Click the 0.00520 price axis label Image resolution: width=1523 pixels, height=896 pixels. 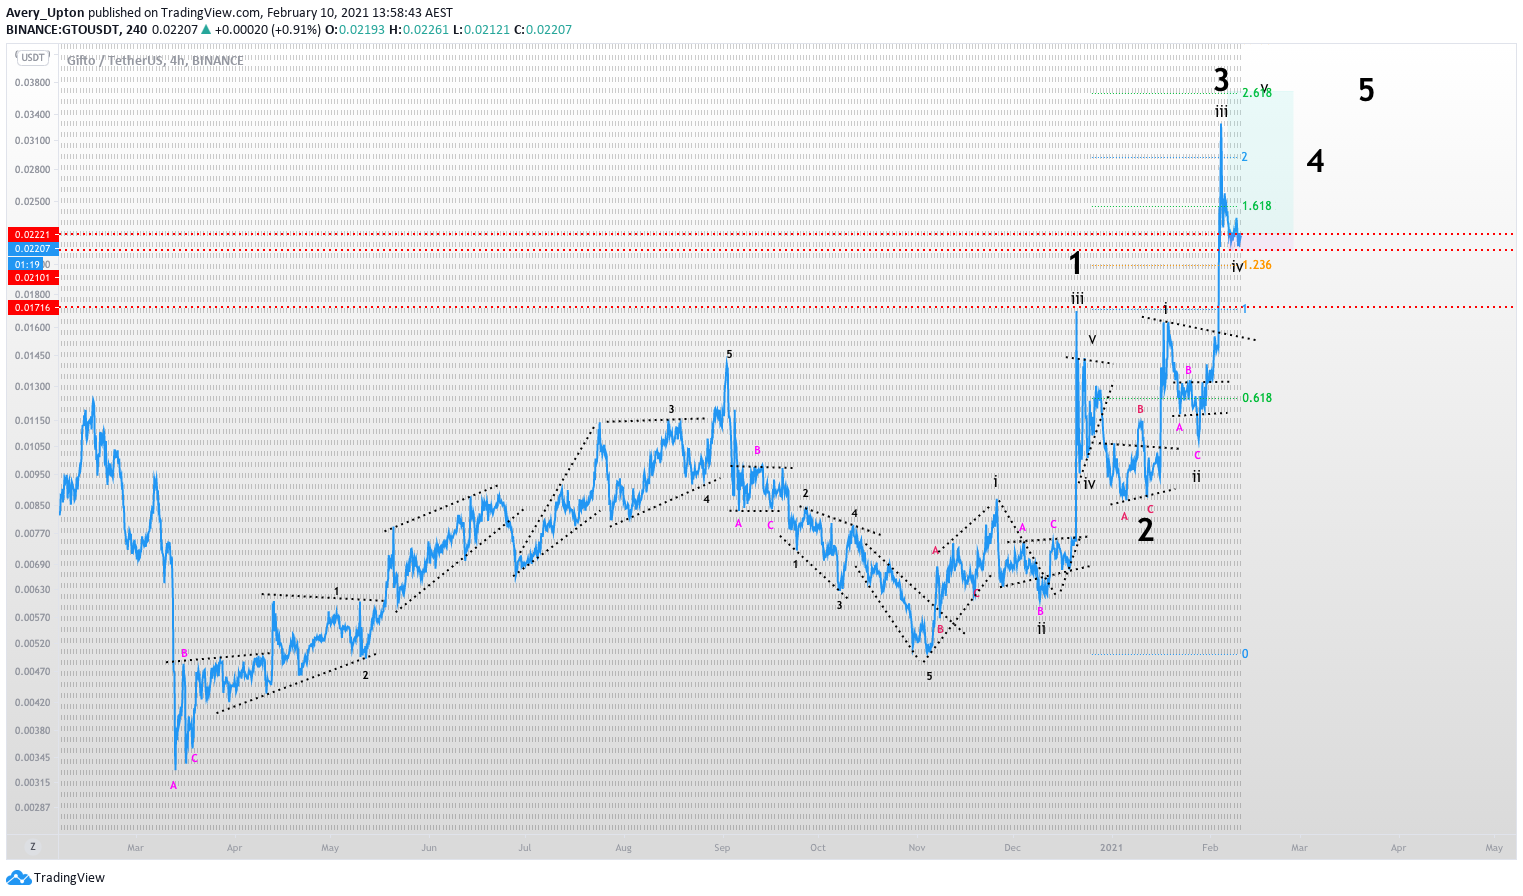tap(33, 644)
